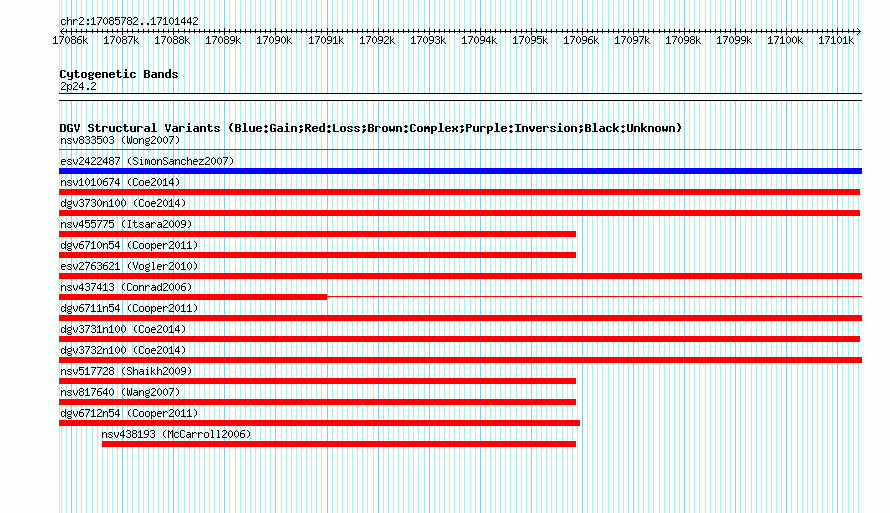Open variant label dgv6712n54 (Cooper2011)
Image resolution: width=890 pixels, height=513 pixels.
click(129, 413)
